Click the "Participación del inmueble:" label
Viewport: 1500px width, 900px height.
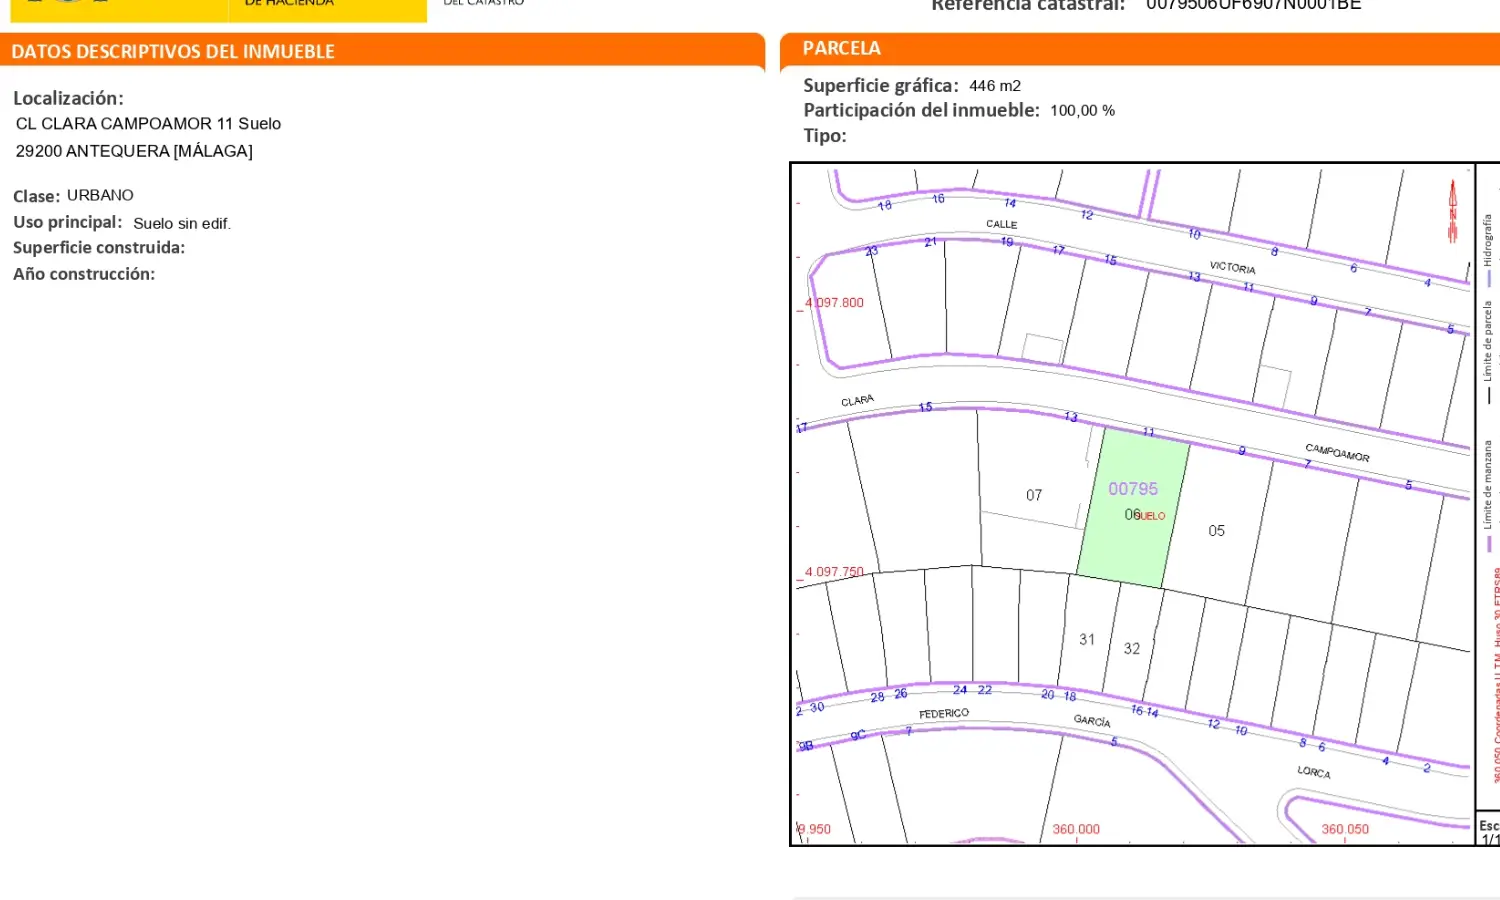(922, 110)
